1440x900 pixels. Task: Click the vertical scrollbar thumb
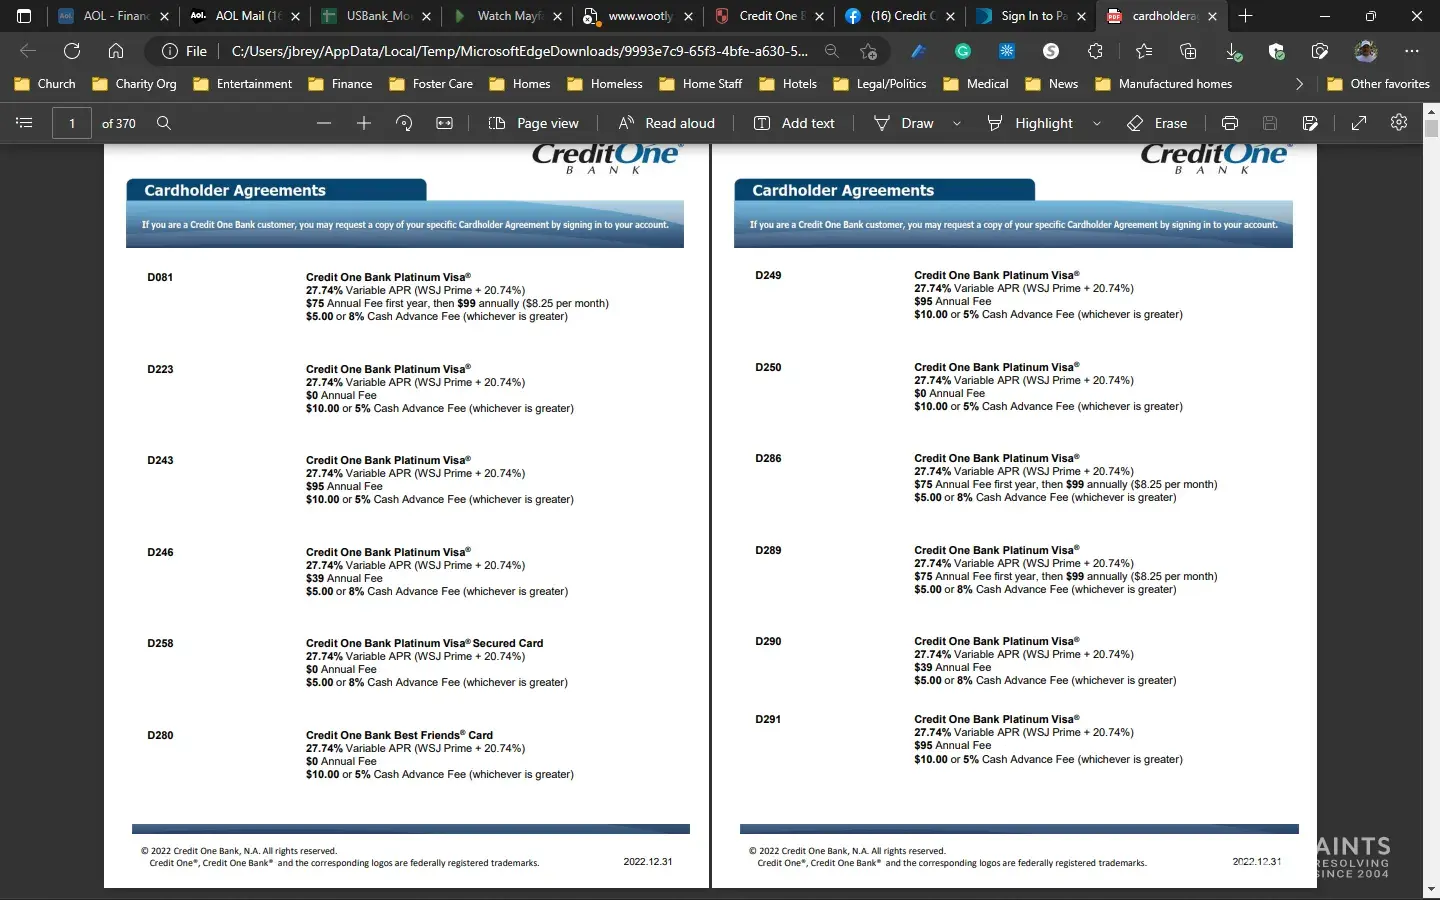point(1431,128)
